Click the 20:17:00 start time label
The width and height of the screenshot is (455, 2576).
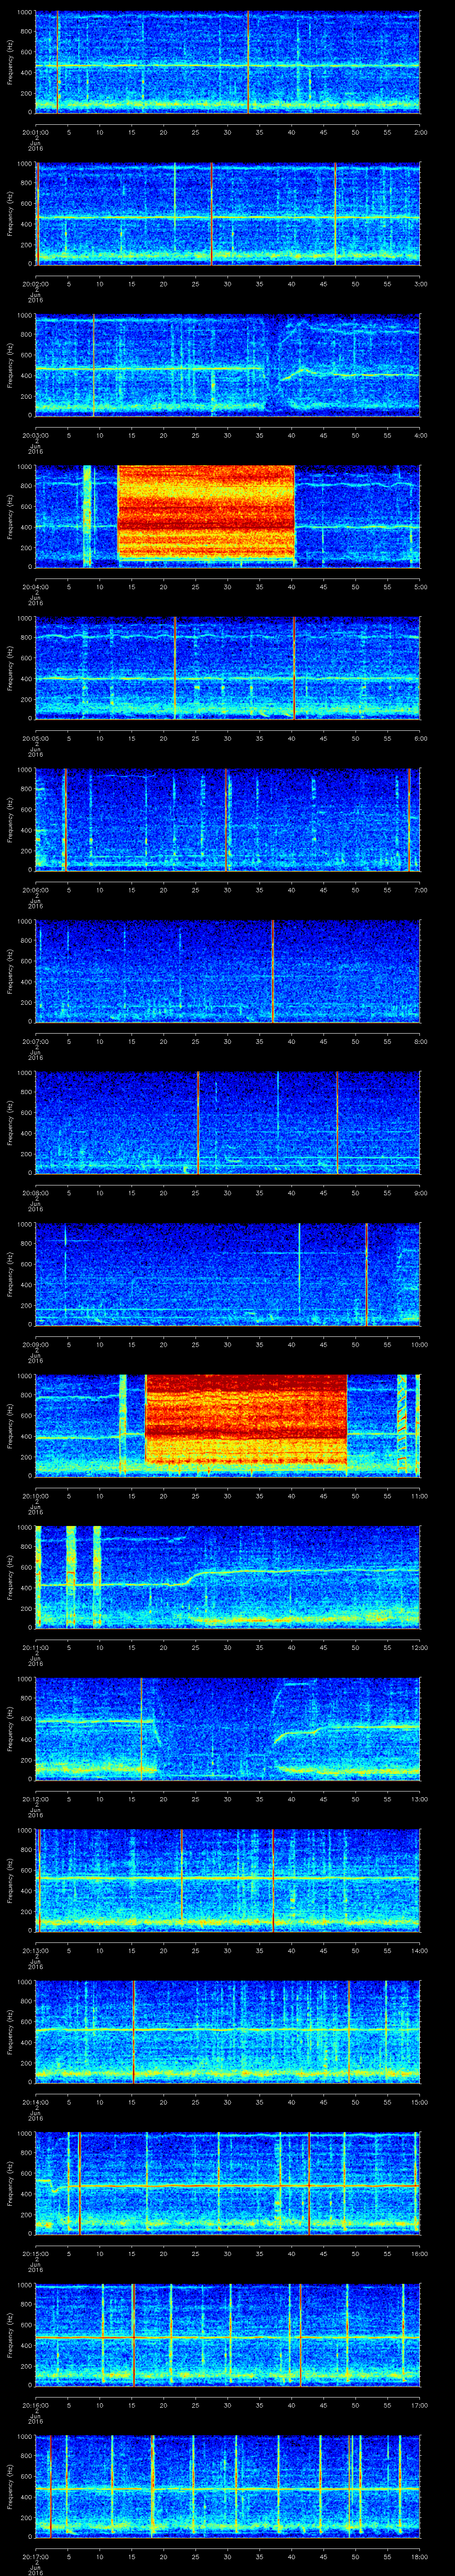35,2556
